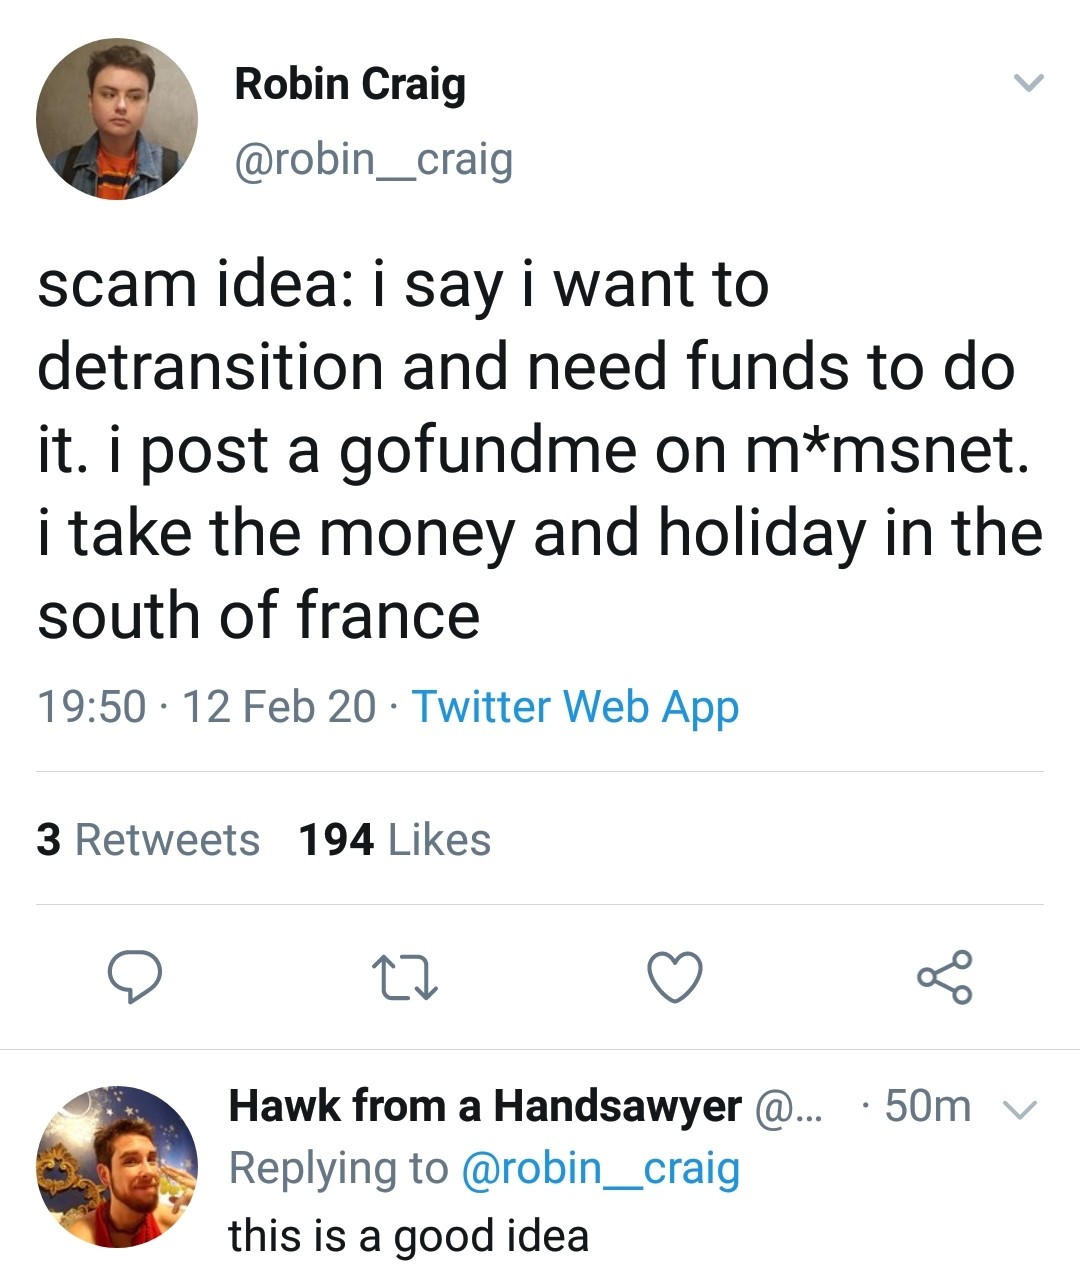This screenshot has width=1080, height=1282.
Task: Click the Robin Craig display name
Action: coord(350,84)
